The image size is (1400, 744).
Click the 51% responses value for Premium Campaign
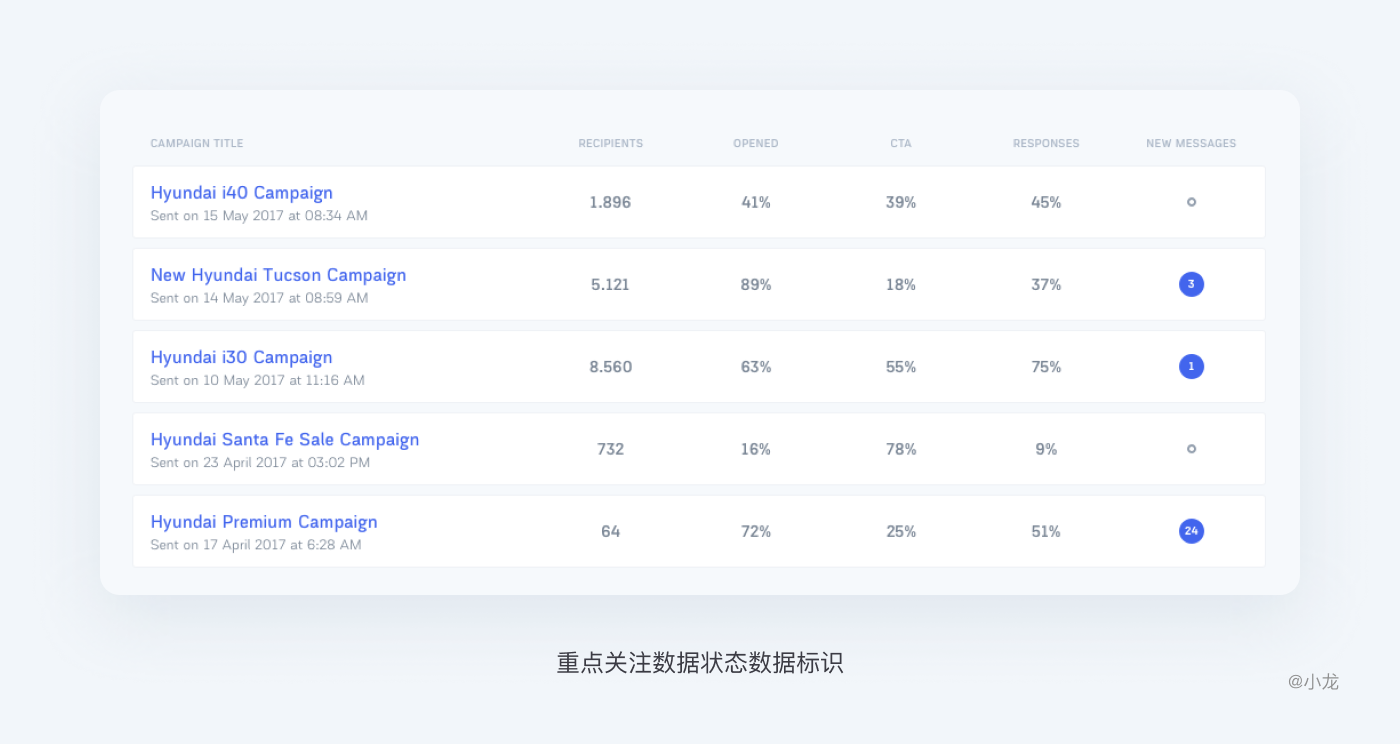coord(1046,531)
